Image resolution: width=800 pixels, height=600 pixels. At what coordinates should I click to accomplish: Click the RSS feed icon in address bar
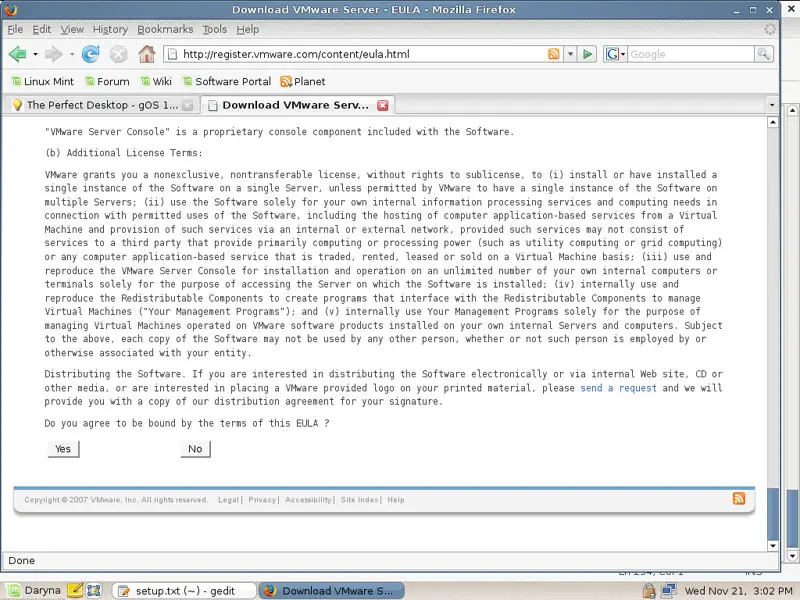tap(554, 54)
